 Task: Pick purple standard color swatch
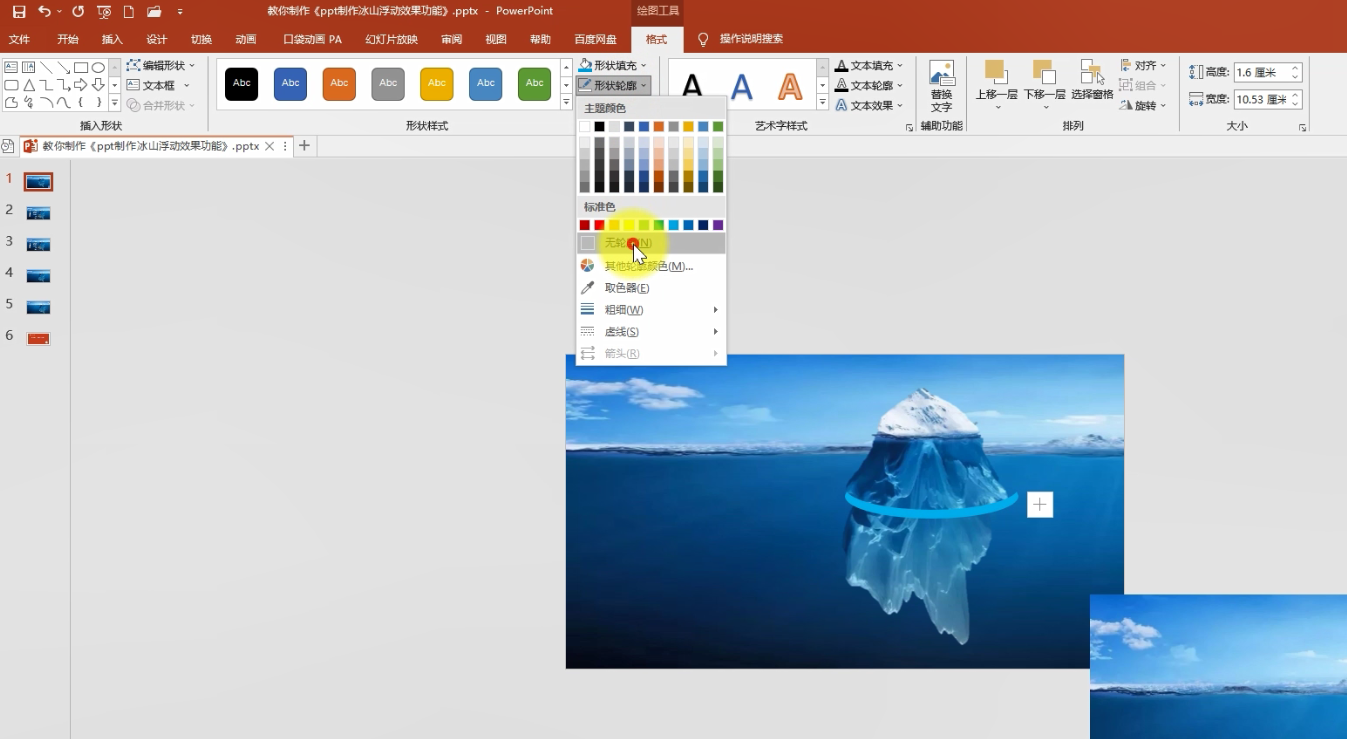(718, 225)
